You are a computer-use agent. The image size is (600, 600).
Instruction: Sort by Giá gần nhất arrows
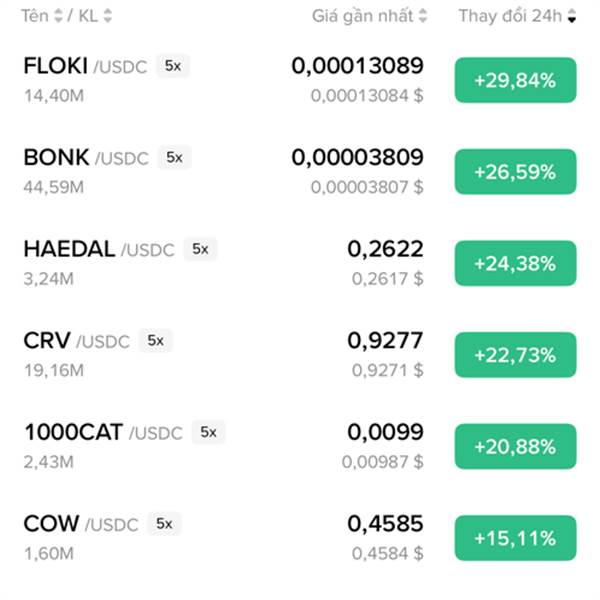coord(422,16)
